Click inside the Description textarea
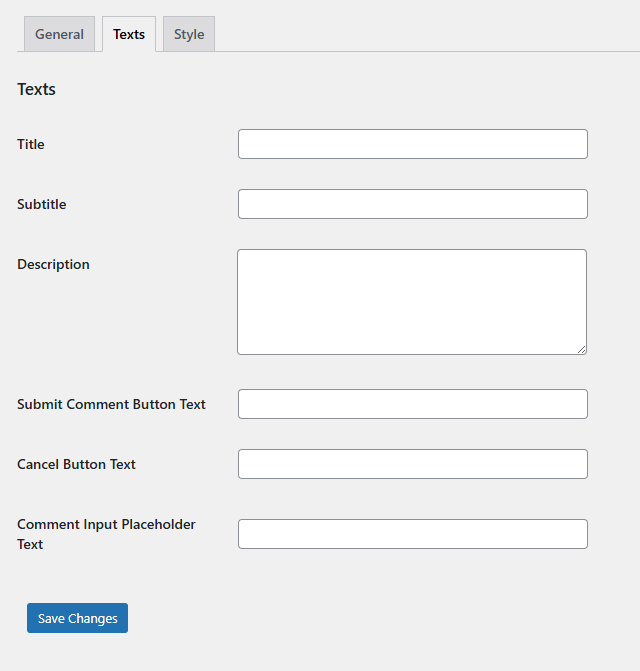This screenshot has width=640, height=671. (x=411, y=301)
